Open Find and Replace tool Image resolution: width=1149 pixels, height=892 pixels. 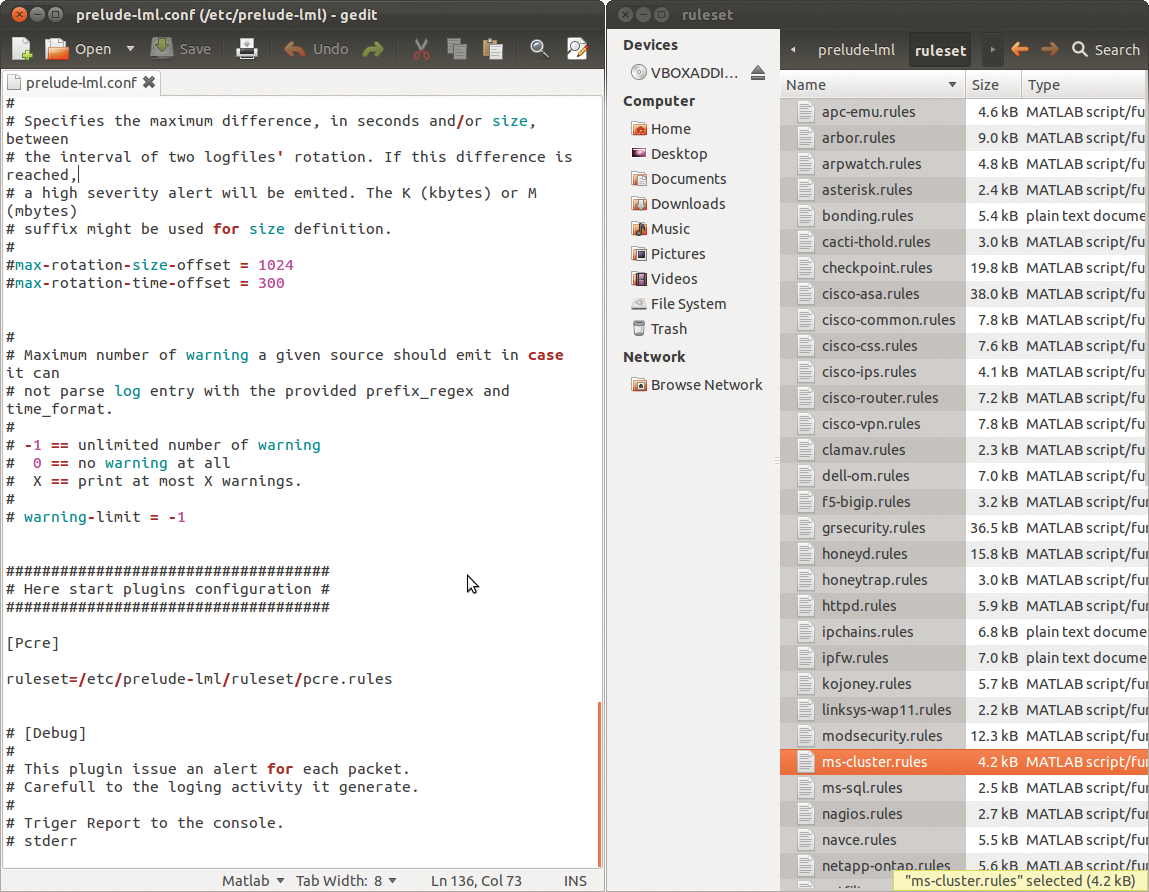coord(577,49)
